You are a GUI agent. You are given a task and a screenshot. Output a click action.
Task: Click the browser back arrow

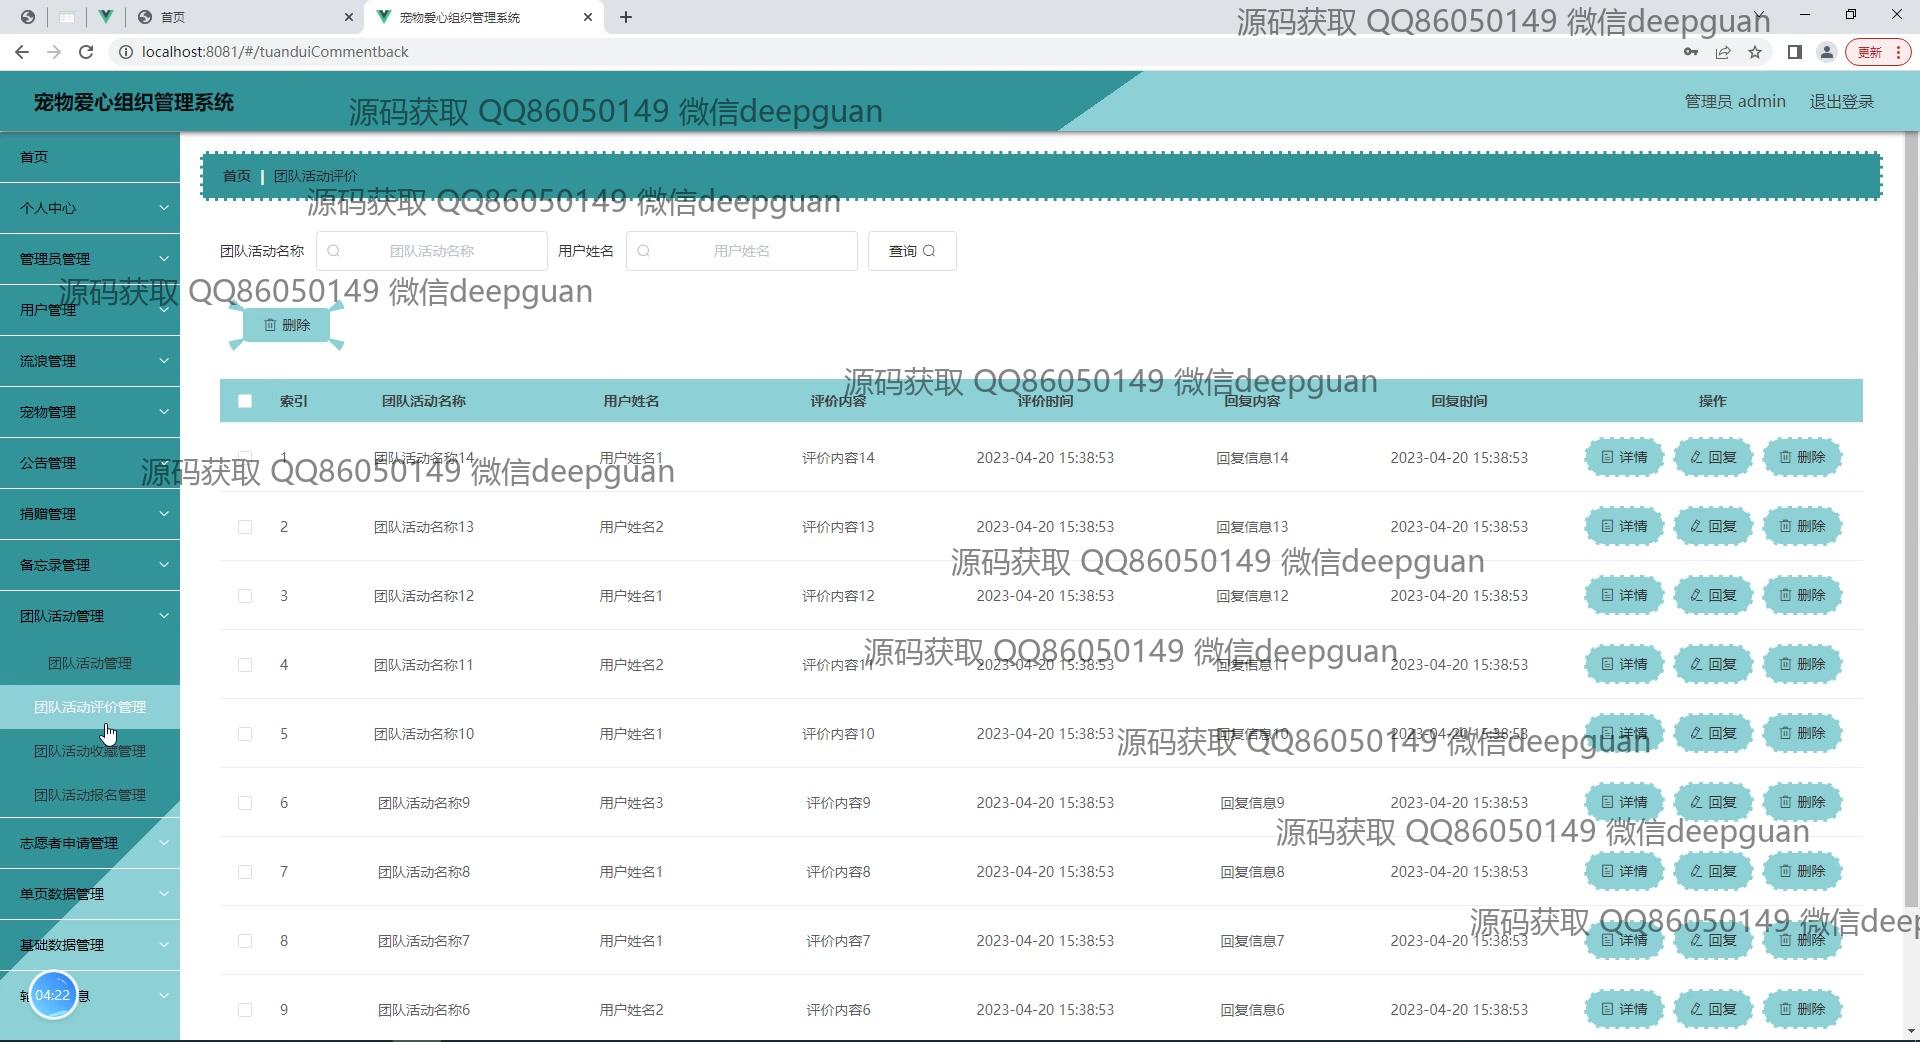(x=22, y=52)
